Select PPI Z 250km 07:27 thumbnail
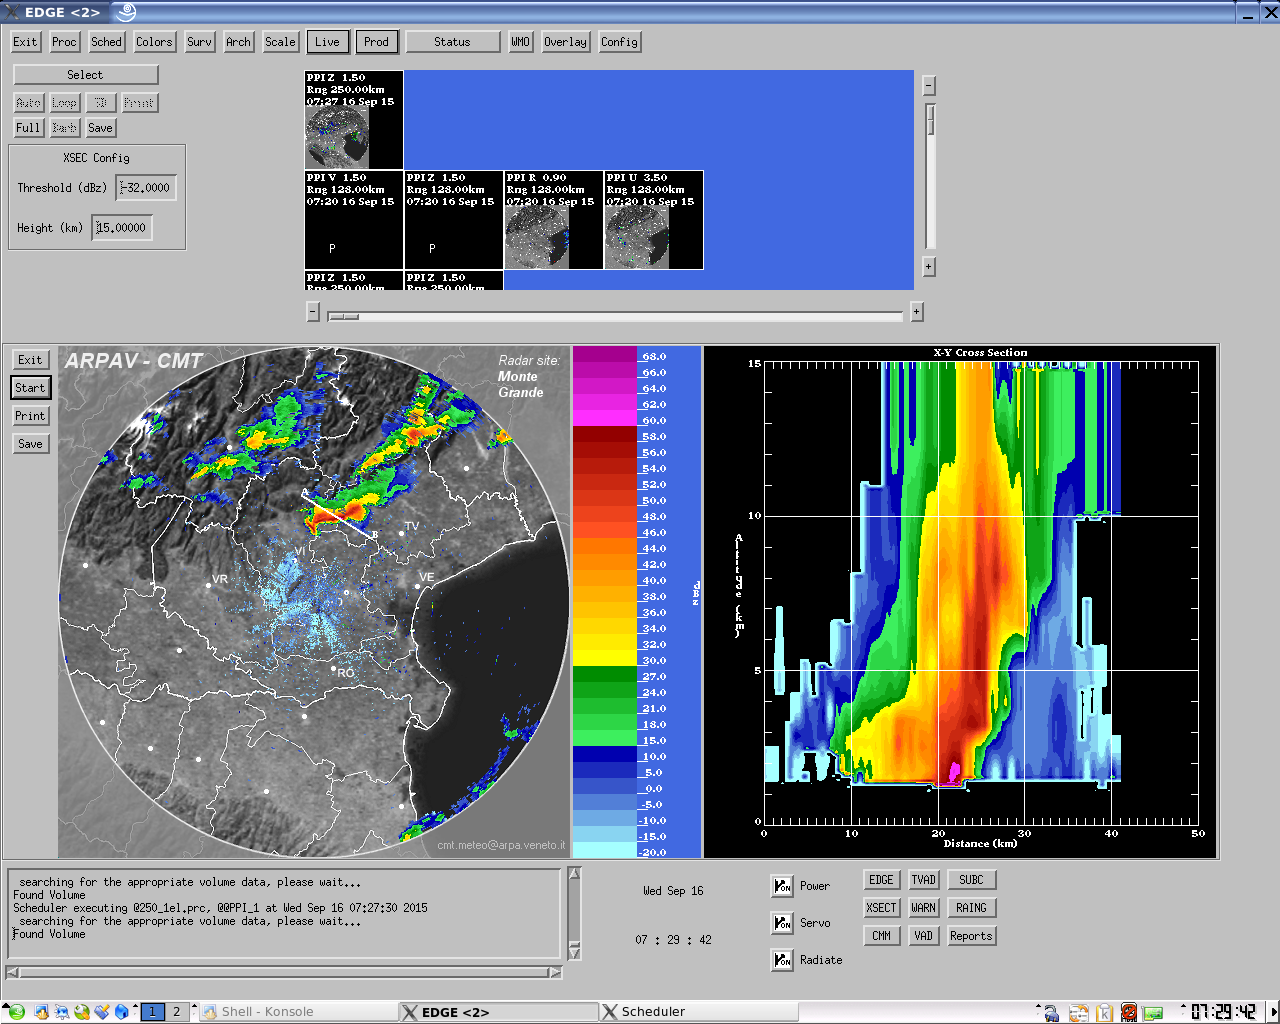The image size is (1280, 1024). coord(354,120)
